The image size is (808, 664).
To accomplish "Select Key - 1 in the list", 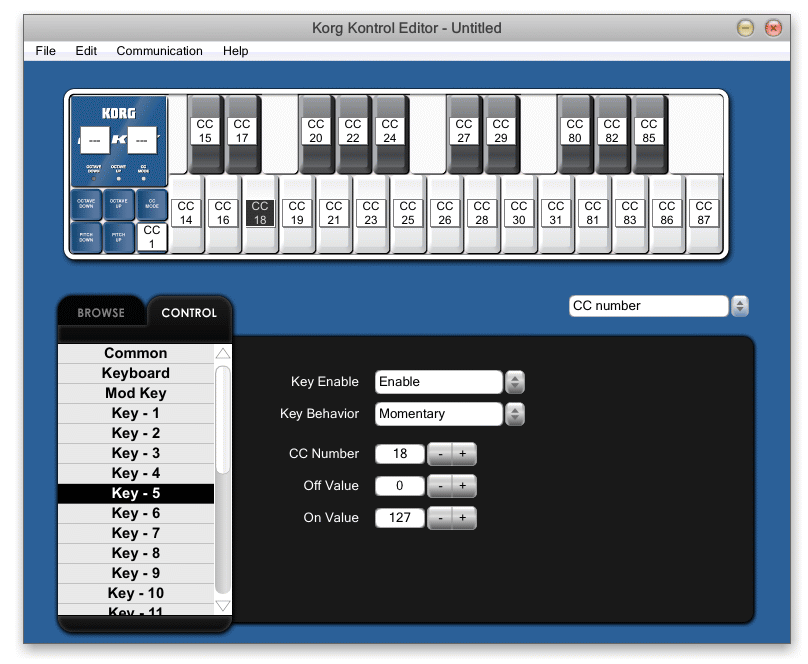I will point(136,414).
